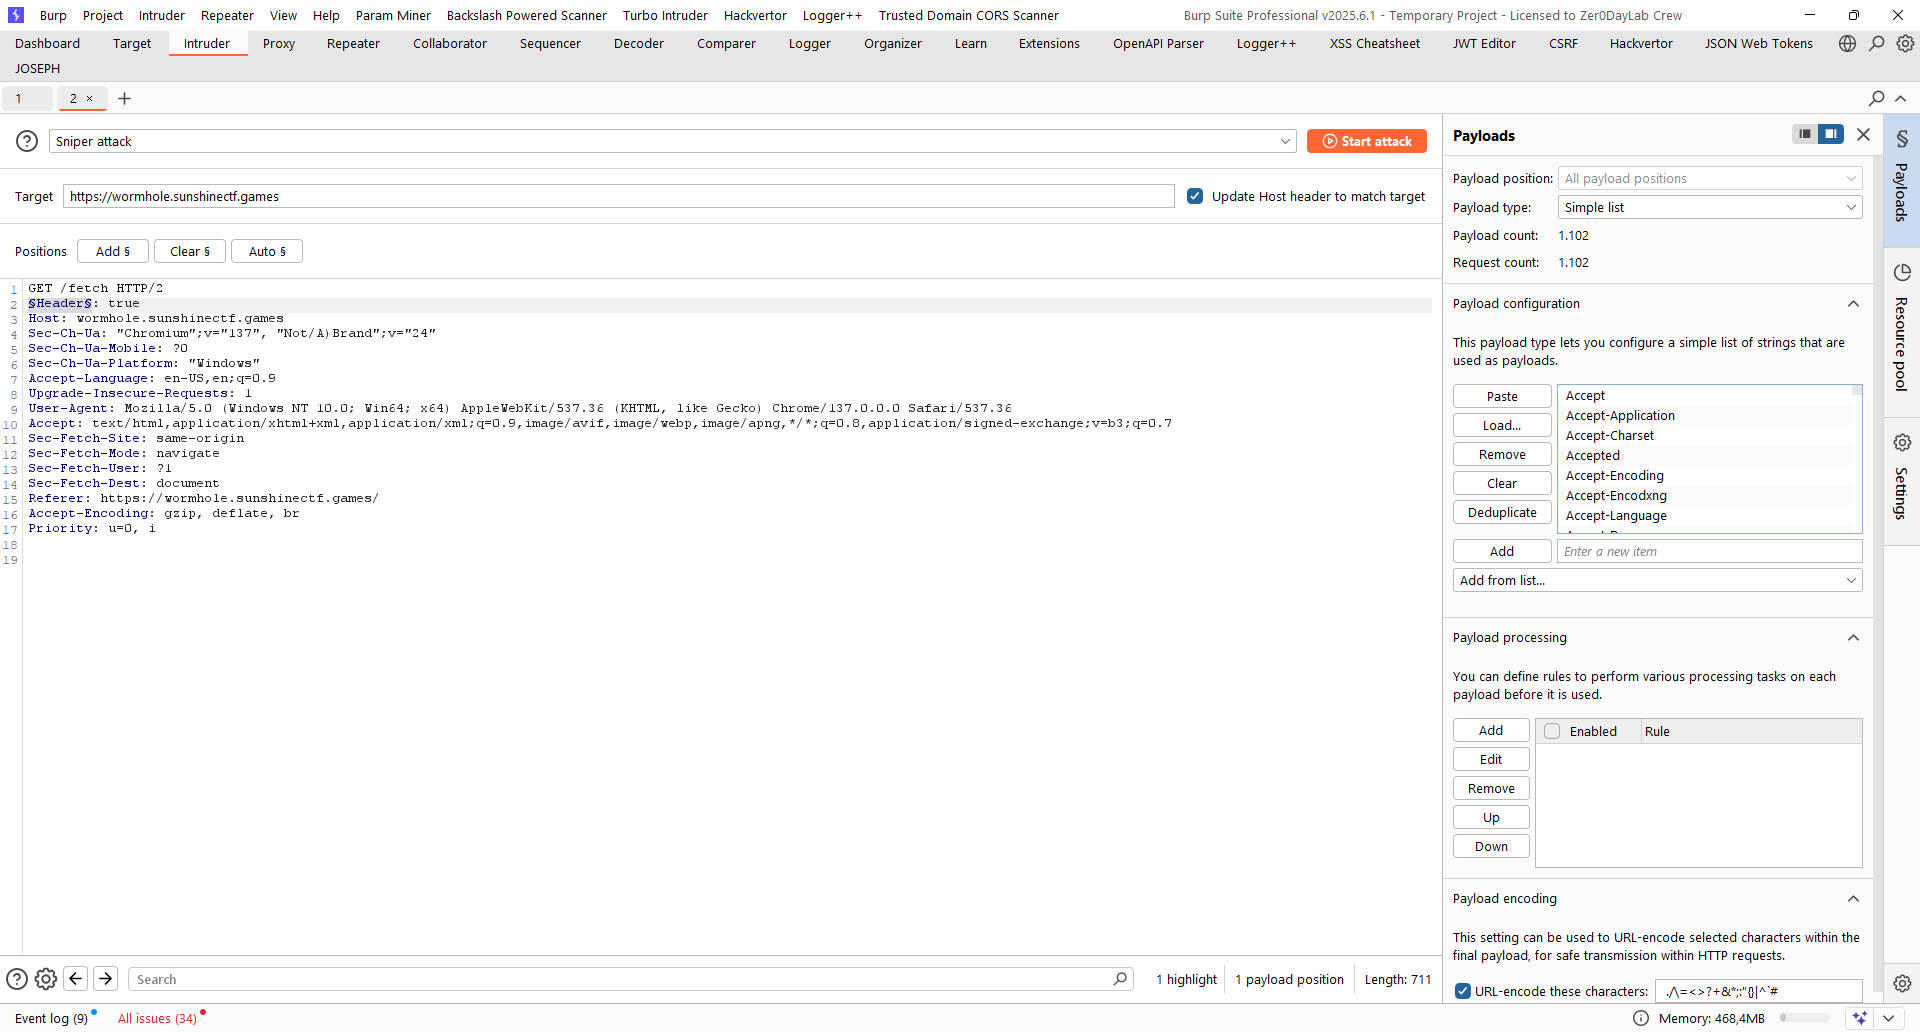Toggle Enabled checkbox in payload processing table
Screen dimensions: 1920x1032
[1552, 731]
